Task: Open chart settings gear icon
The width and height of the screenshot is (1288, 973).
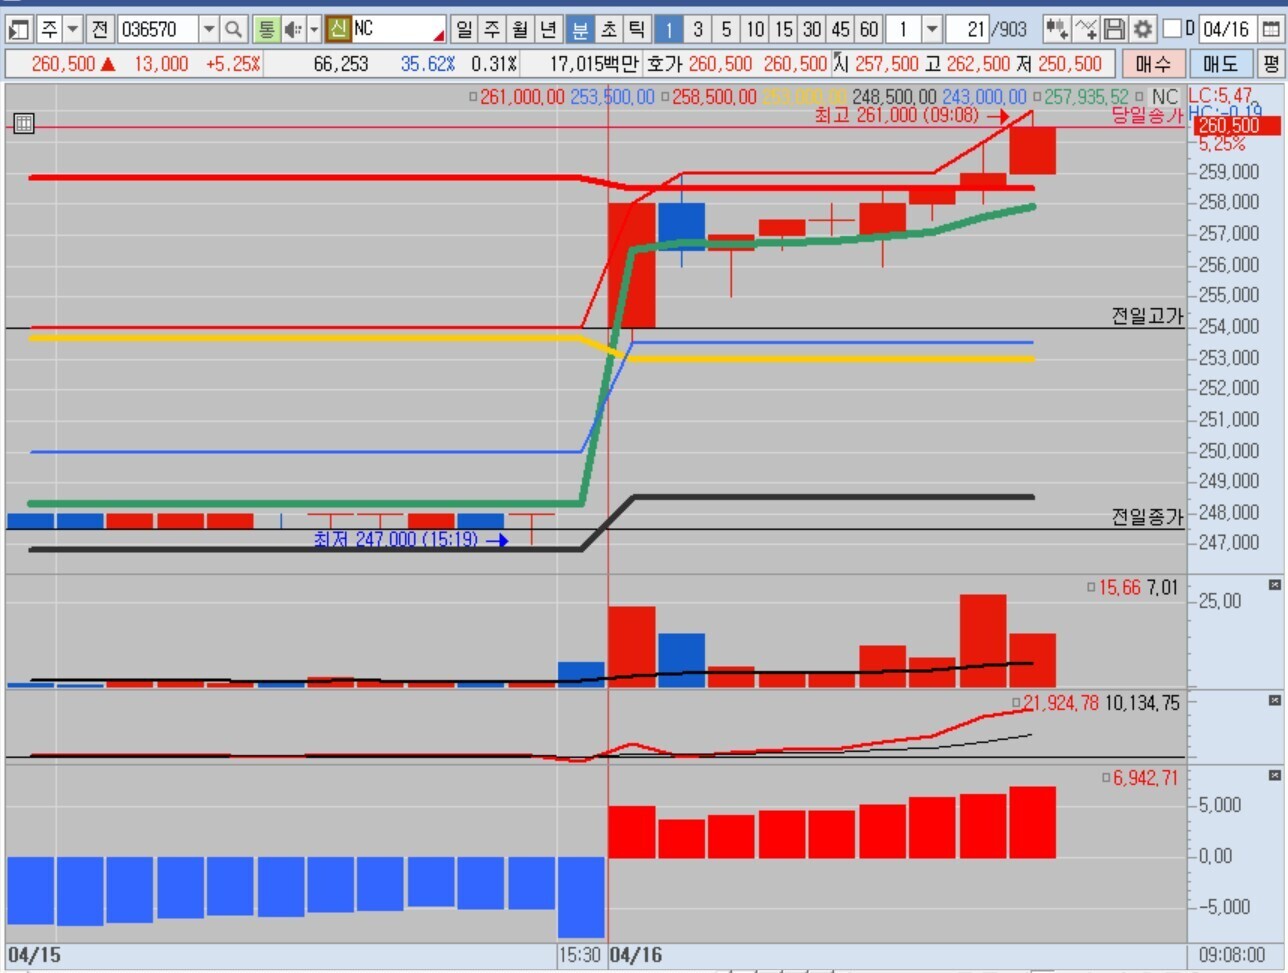Action: (x=1143, y=29)
